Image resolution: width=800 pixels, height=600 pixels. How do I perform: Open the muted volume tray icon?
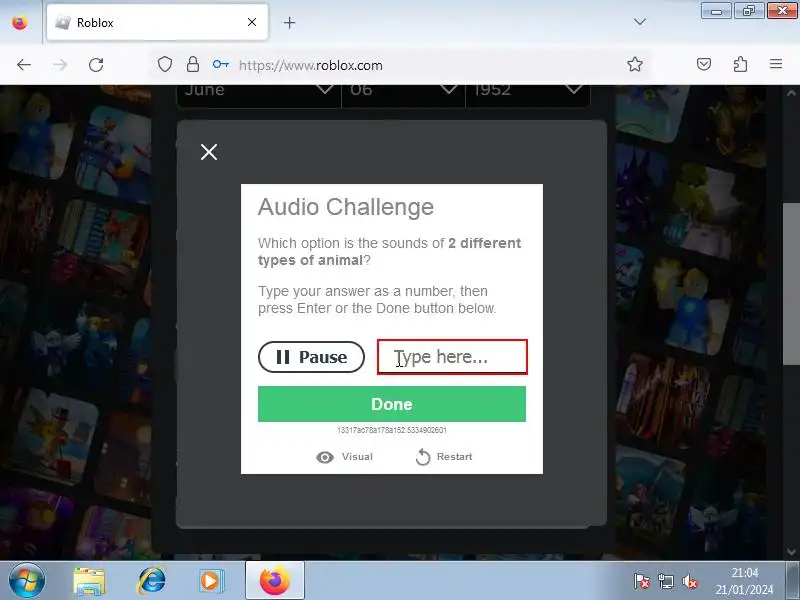pyautogui.click(x=690, y=581)
